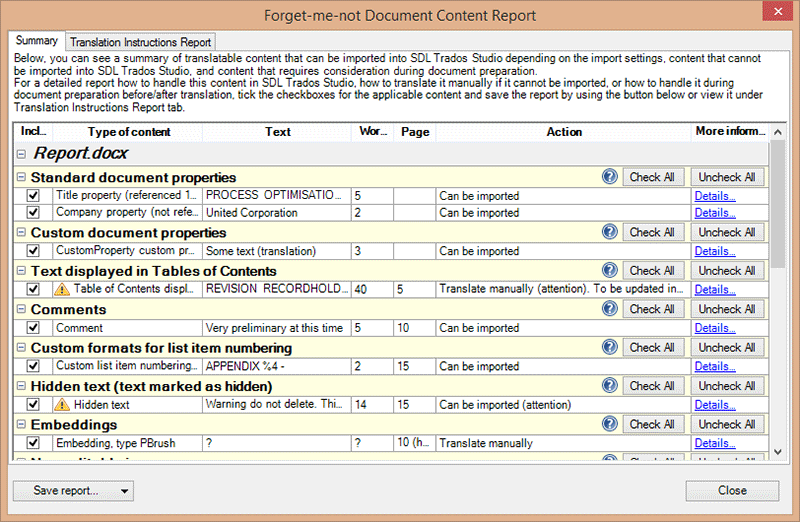Screen dimensions: 800x522
Task: Open help icon for Standard document properties
Action: [x=610, y=177]
